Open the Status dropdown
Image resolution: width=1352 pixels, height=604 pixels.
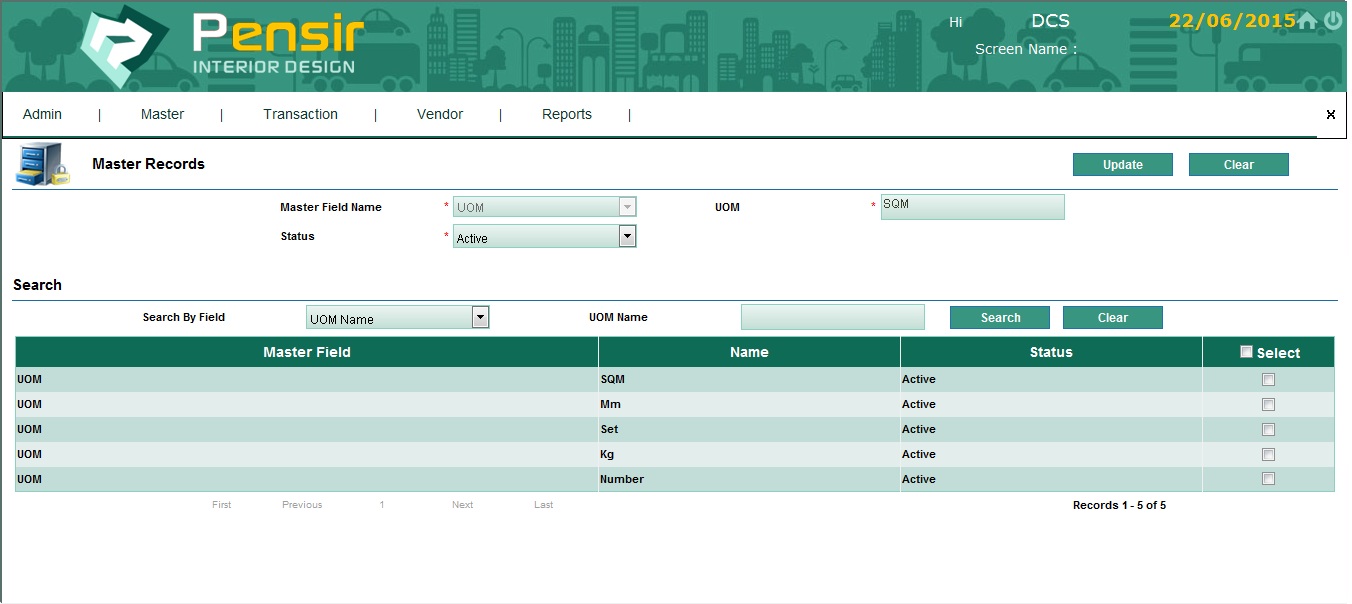click(x=627, y=237)
